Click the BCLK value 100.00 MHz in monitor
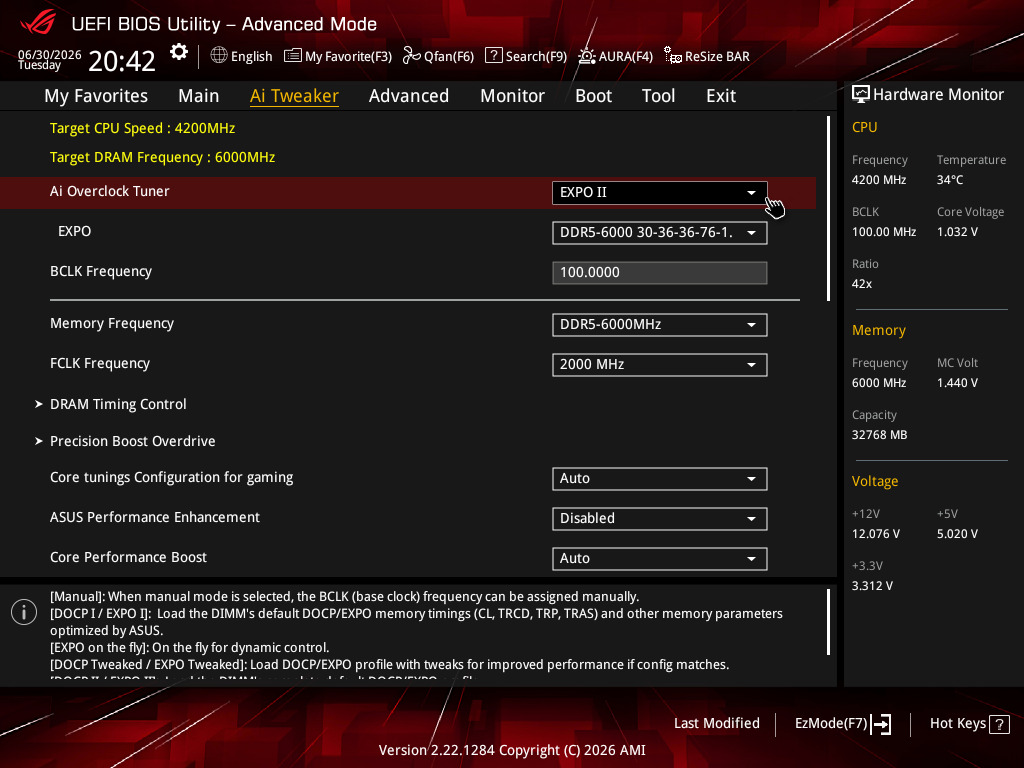Image resolution: width=1024 pixels, height=768 pixels. click(x=884, y=232)
